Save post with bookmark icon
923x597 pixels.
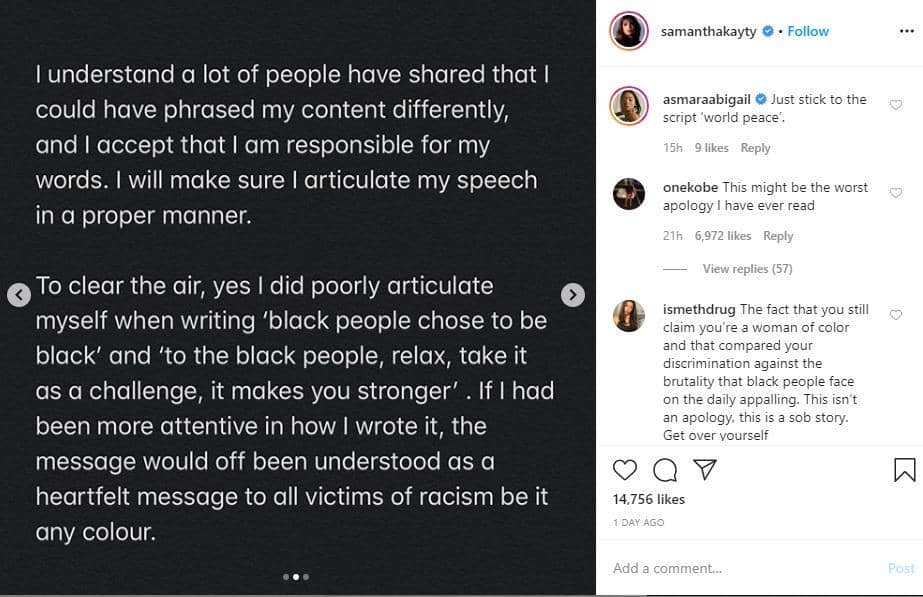pyautogui.click(x=904, y=470)
